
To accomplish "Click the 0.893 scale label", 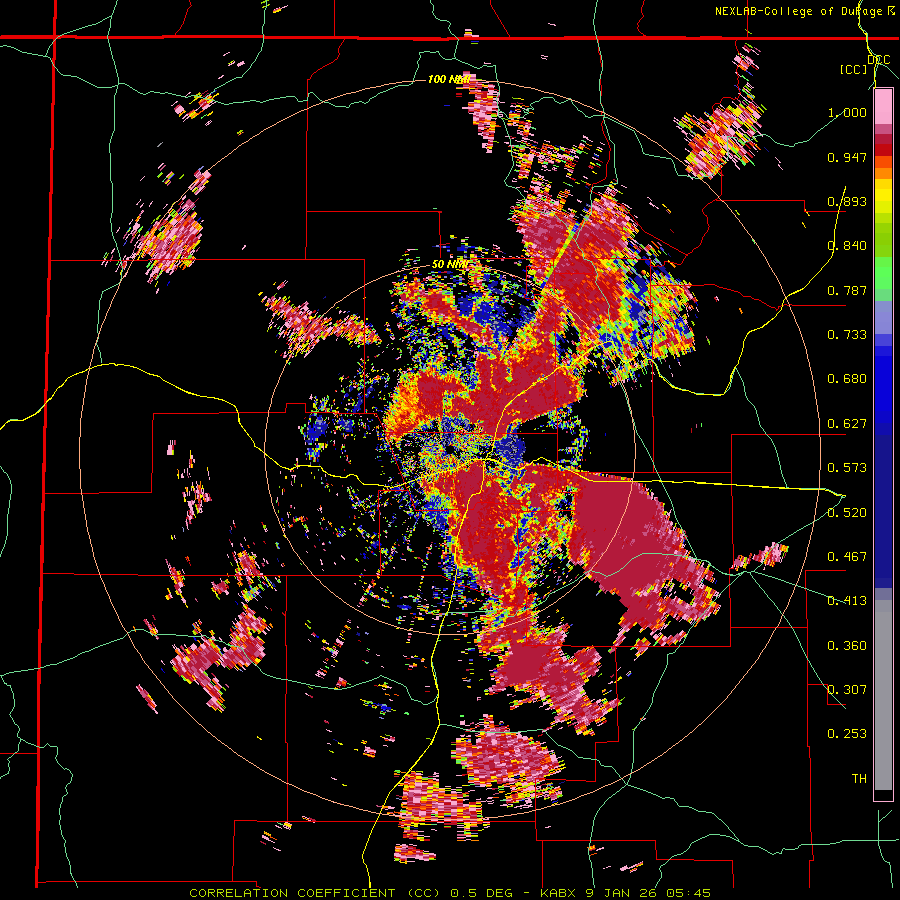I will (x=847, y=201).
